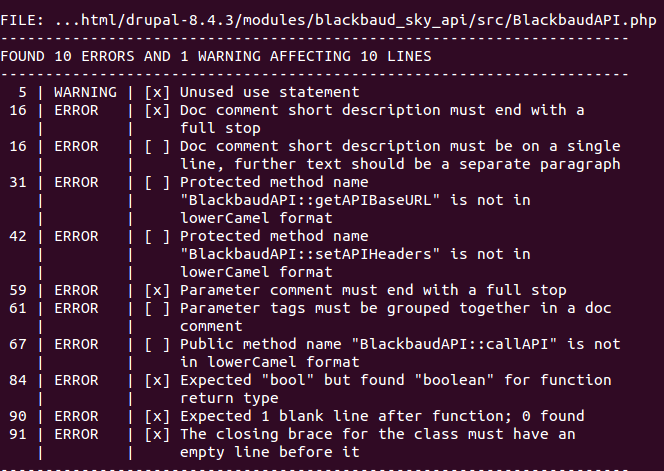The image size is (664, 471).
Task: Click the [ ] marker for the callAPI method error
Action: pos(157,344)
